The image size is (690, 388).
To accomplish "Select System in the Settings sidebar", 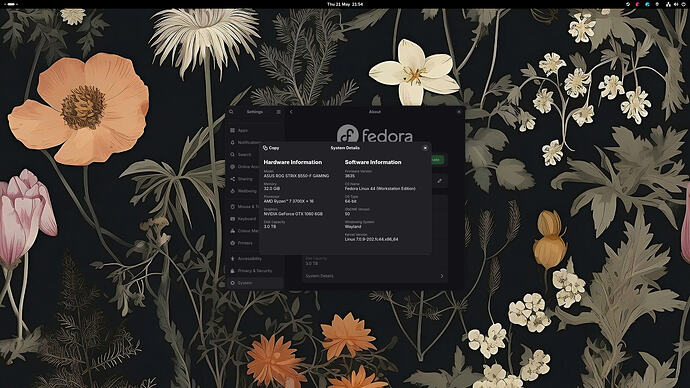I will [x=255, y=283].
